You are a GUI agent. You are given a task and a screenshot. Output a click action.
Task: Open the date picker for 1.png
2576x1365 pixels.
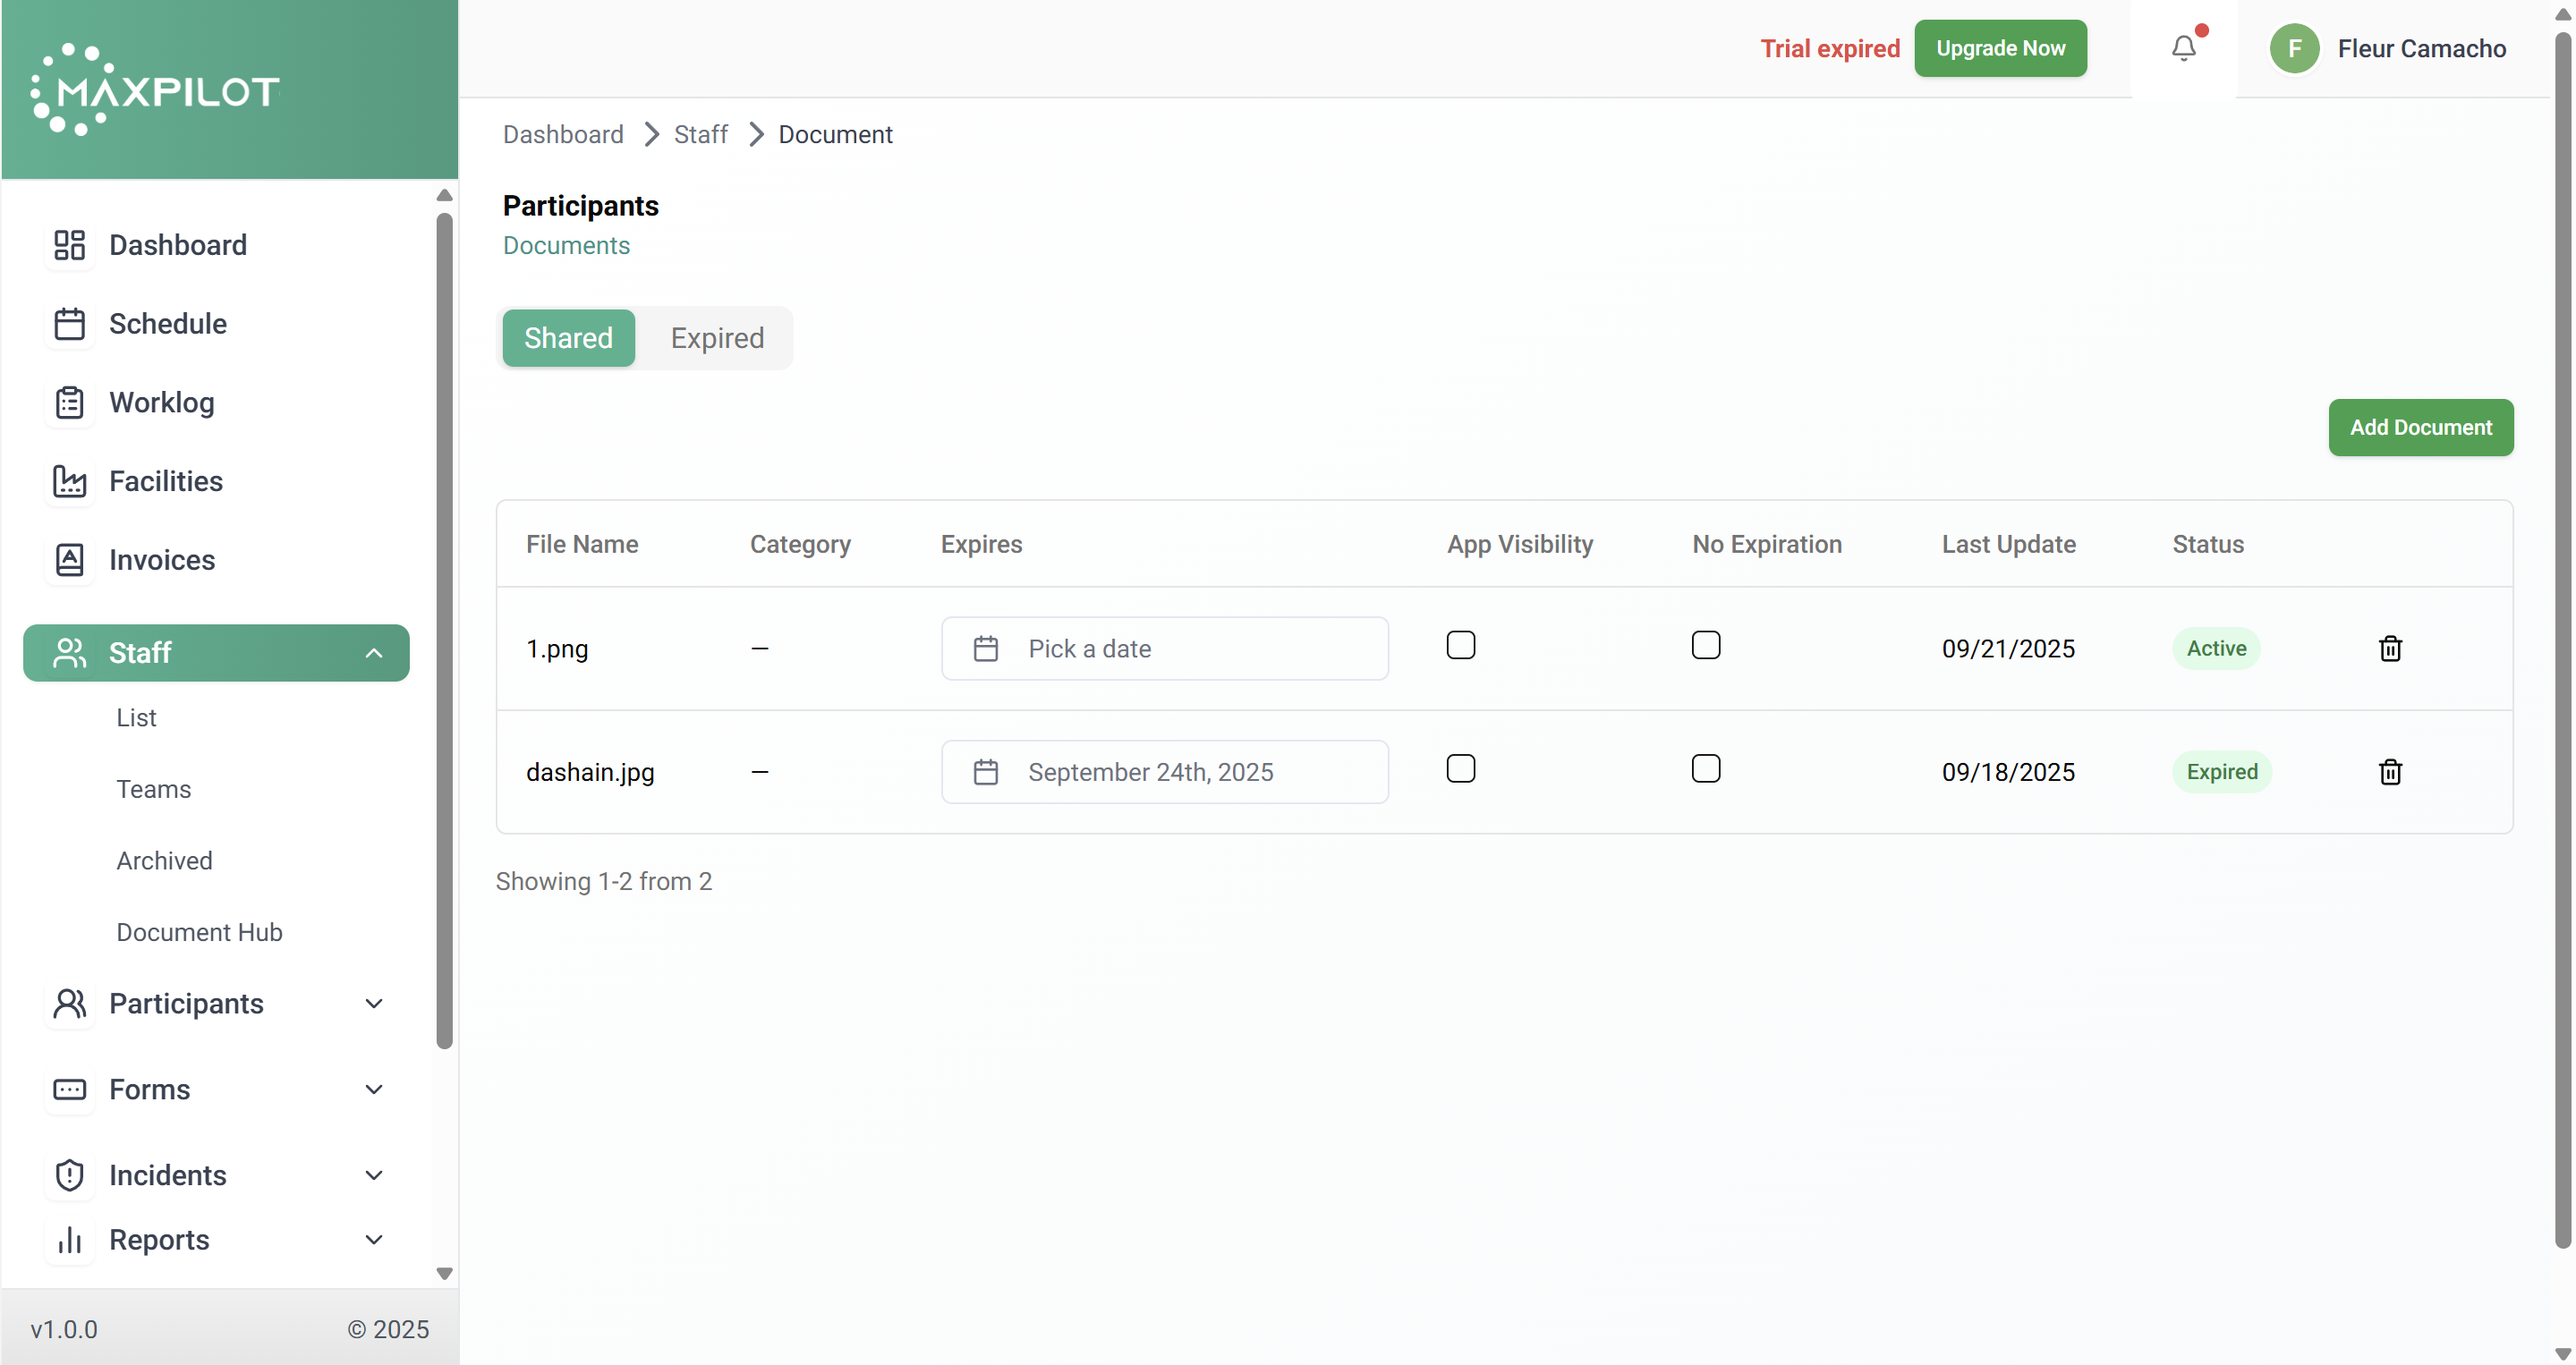(x=1164, y=648)
